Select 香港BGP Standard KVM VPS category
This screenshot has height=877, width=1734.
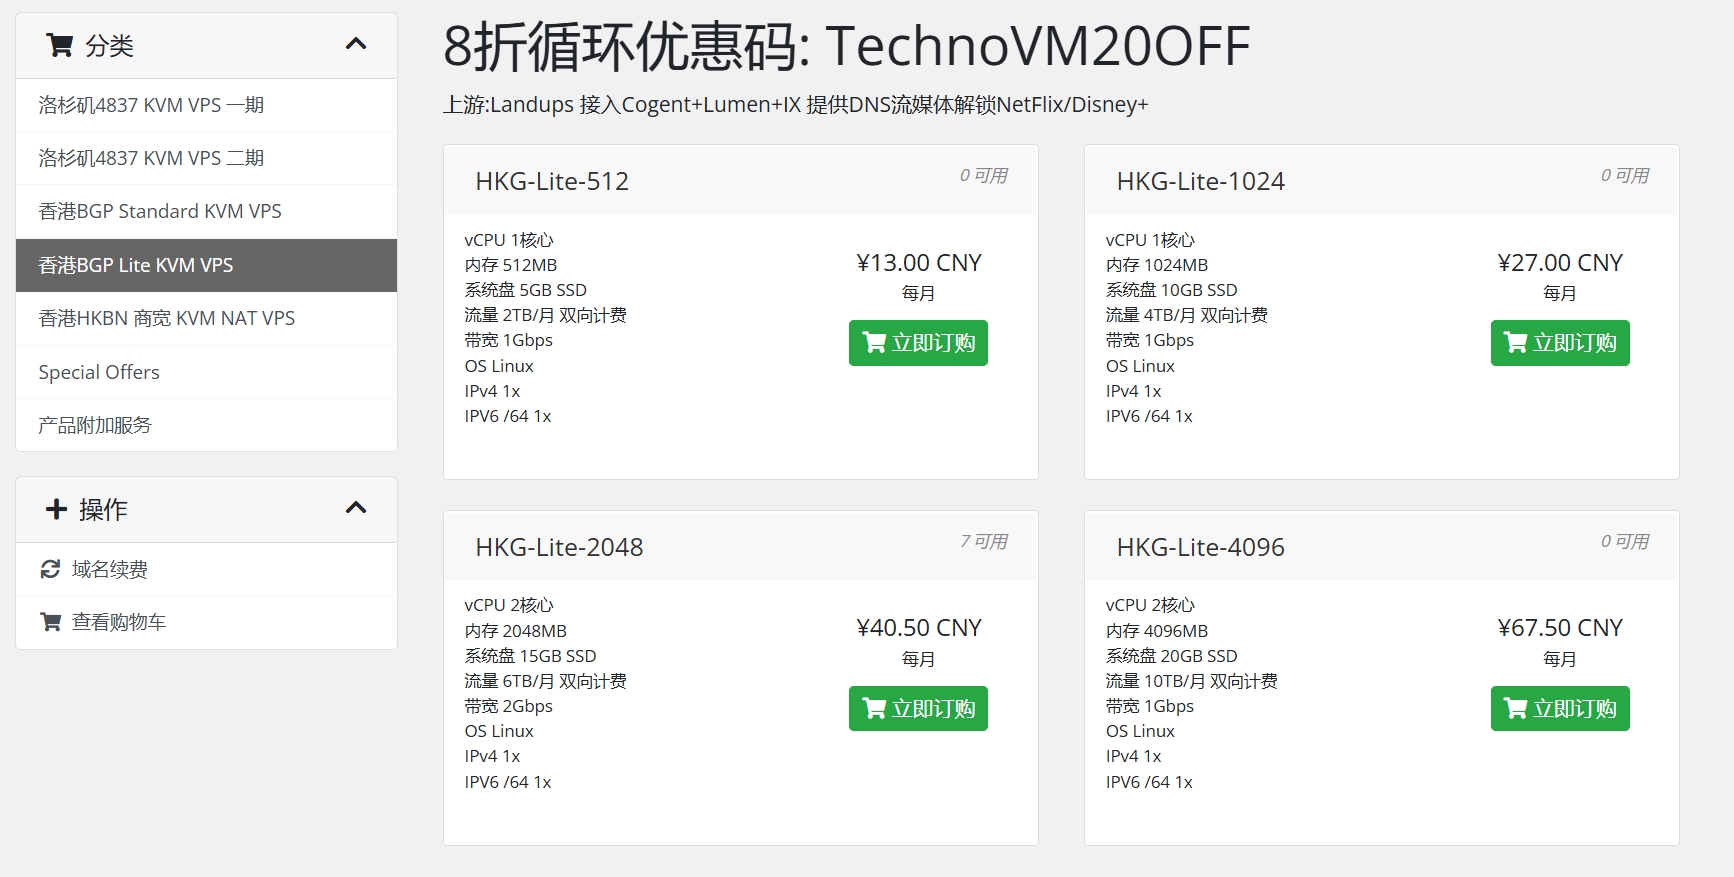click(160, 211)
